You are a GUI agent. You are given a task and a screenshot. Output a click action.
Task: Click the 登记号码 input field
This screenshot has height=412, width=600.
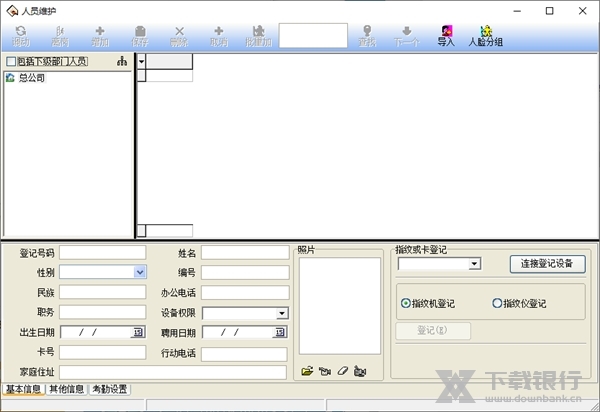(x=103, y=252)
